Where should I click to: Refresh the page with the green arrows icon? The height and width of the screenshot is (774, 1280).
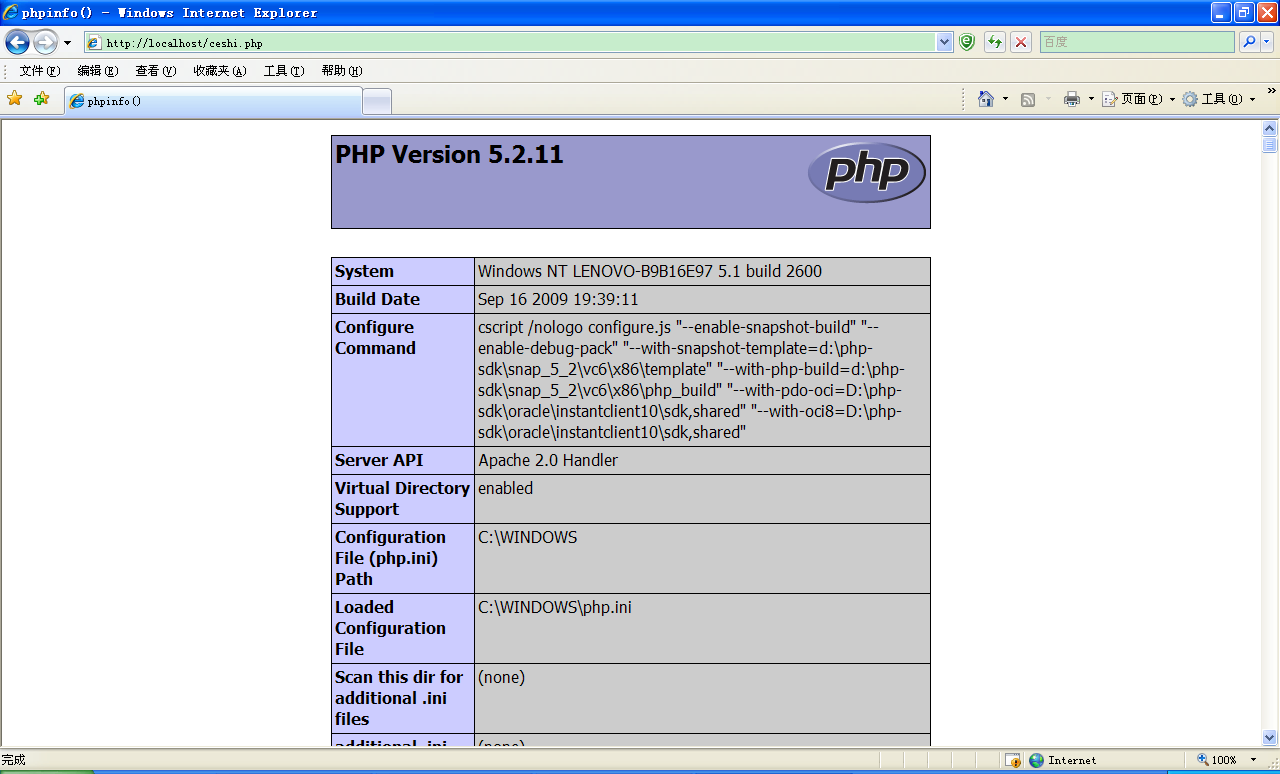pyautogui.click(x=995, y=42)
